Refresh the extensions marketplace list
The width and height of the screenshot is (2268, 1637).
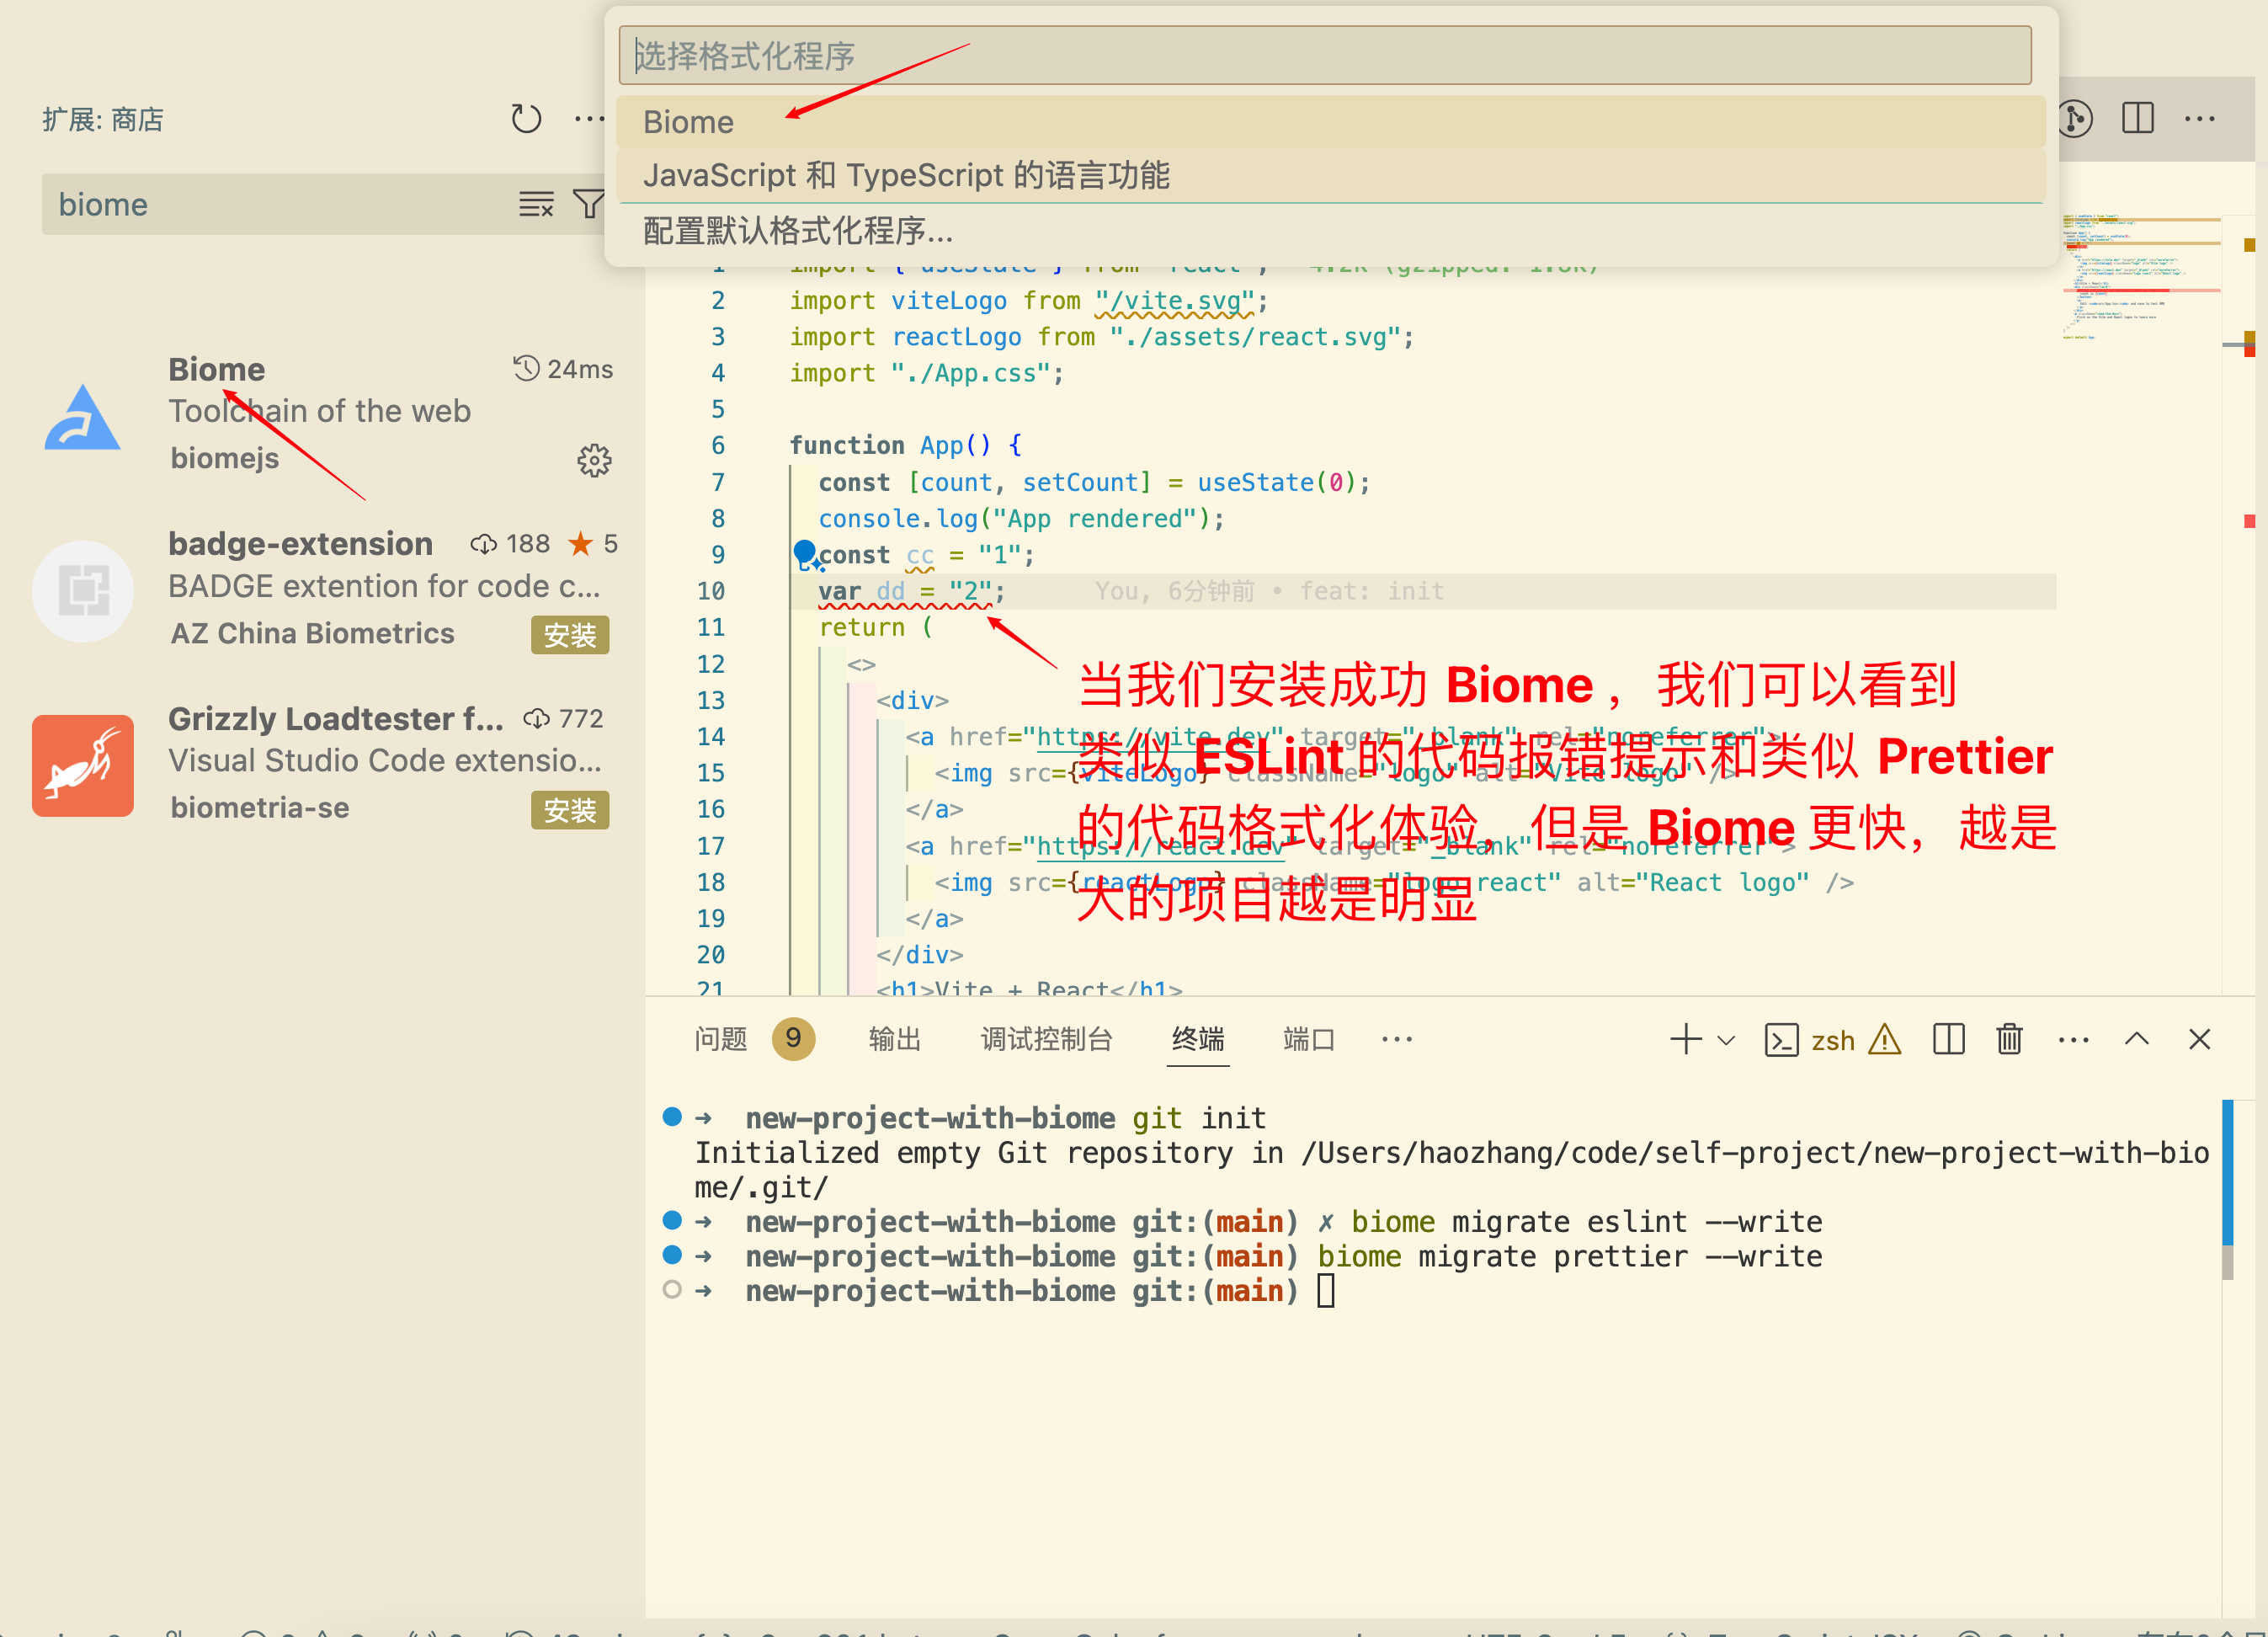point(526,119)
